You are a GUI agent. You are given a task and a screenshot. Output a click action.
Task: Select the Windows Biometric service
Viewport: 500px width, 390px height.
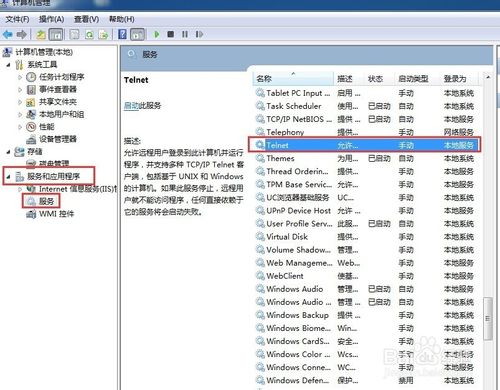tap(366, 328)
